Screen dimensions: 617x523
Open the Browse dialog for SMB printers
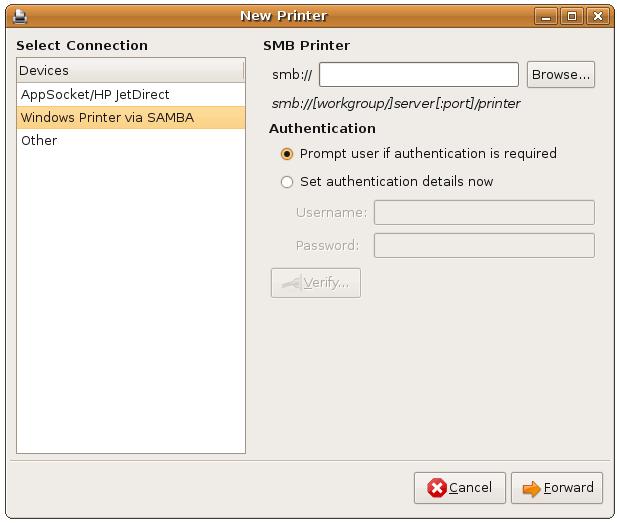560,75
